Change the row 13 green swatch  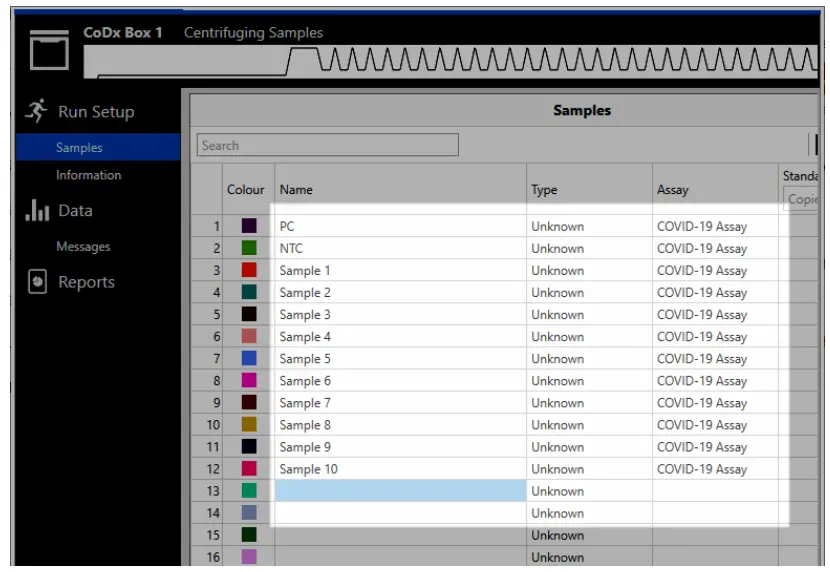[249, 491]
